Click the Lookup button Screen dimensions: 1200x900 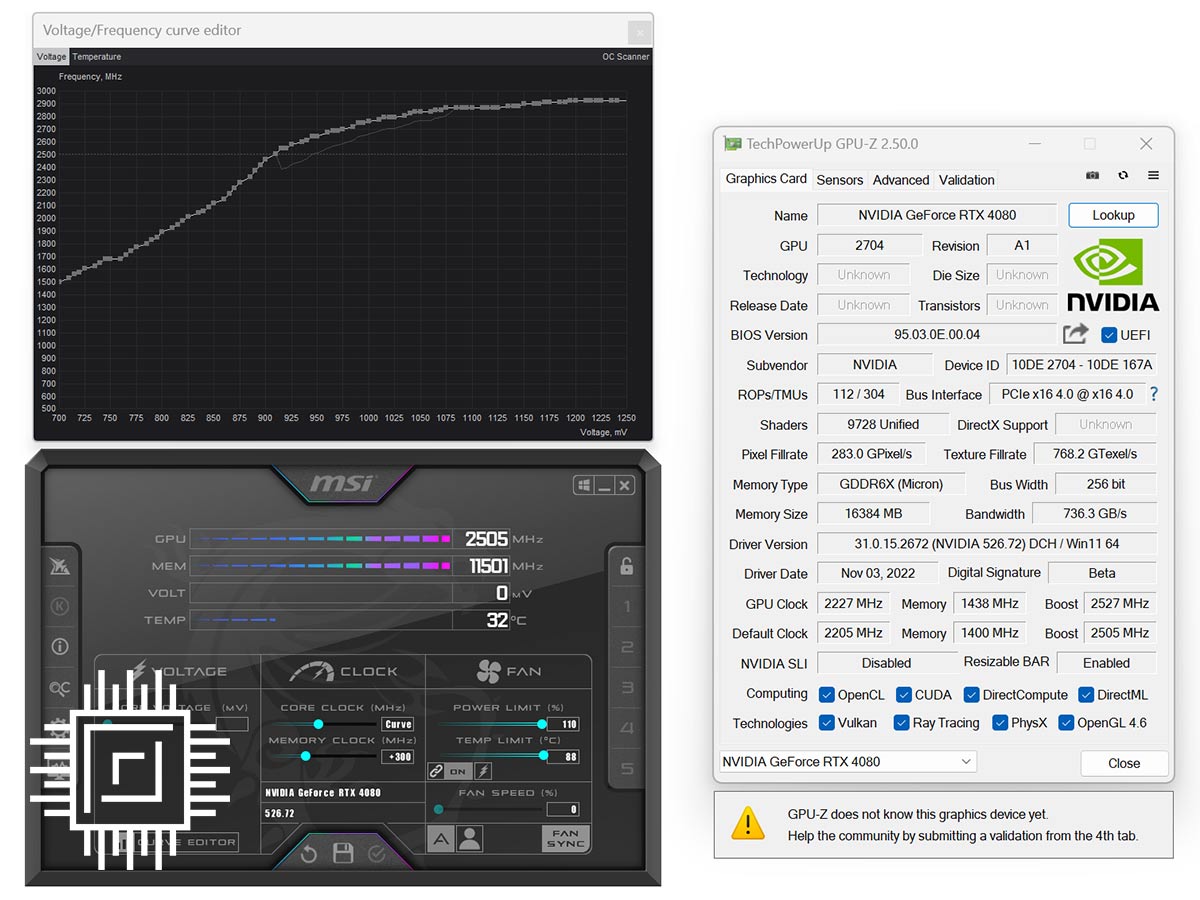pos(1113,215)
